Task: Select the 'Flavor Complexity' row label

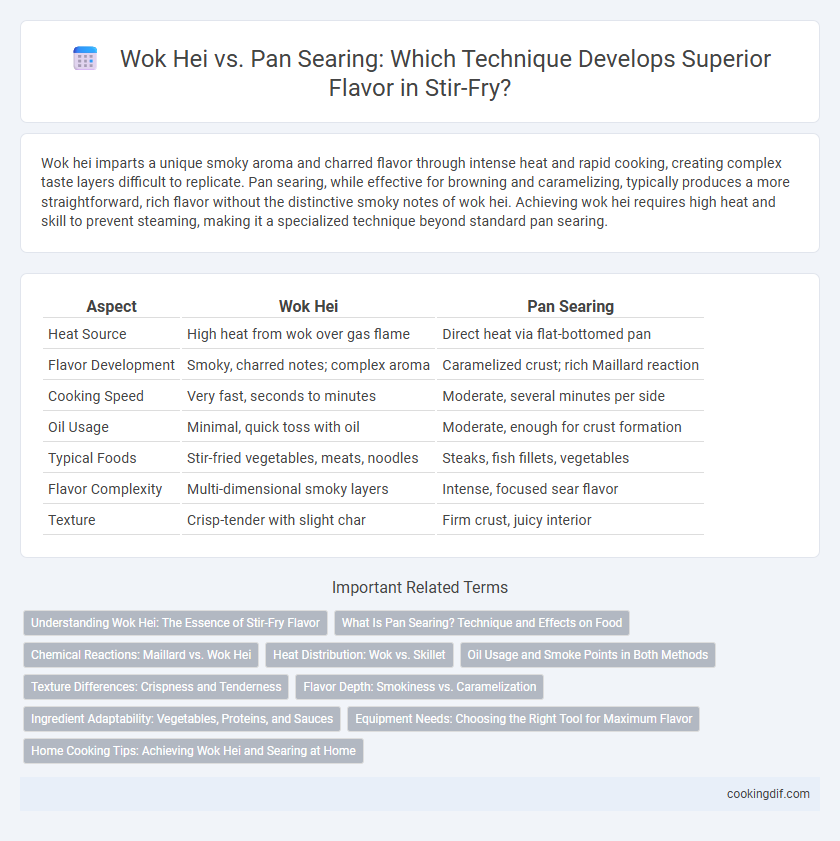Action: [105, 489]
